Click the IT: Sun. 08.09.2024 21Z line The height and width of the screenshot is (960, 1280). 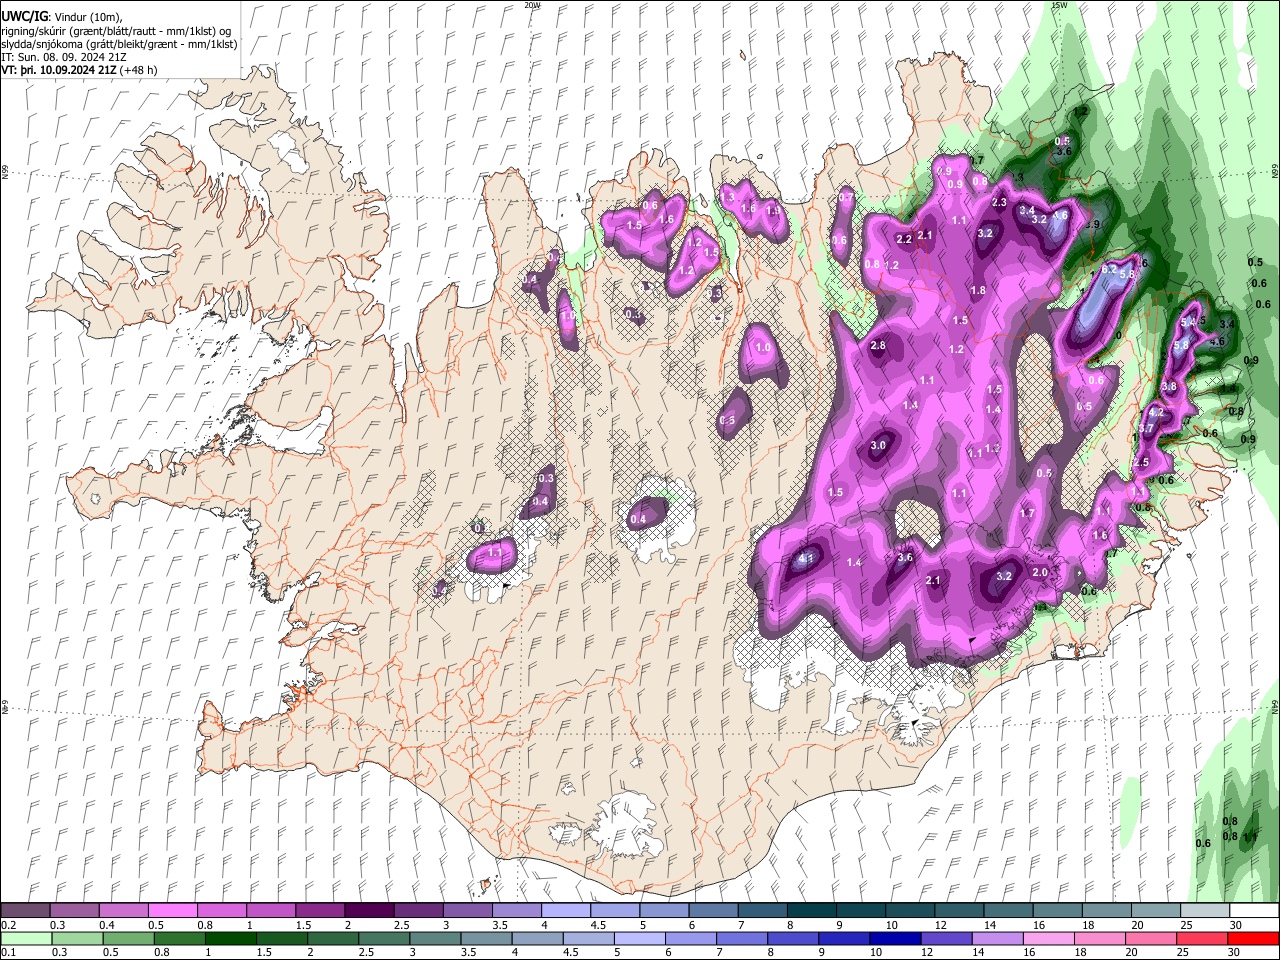point(65,58)
